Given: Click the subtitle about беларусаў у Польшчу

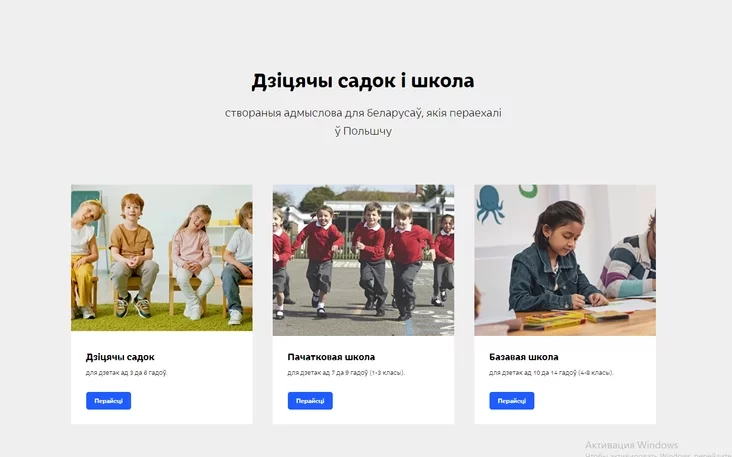Looking at the screenshot, I should pyautogui.click(x=363, y=122).
